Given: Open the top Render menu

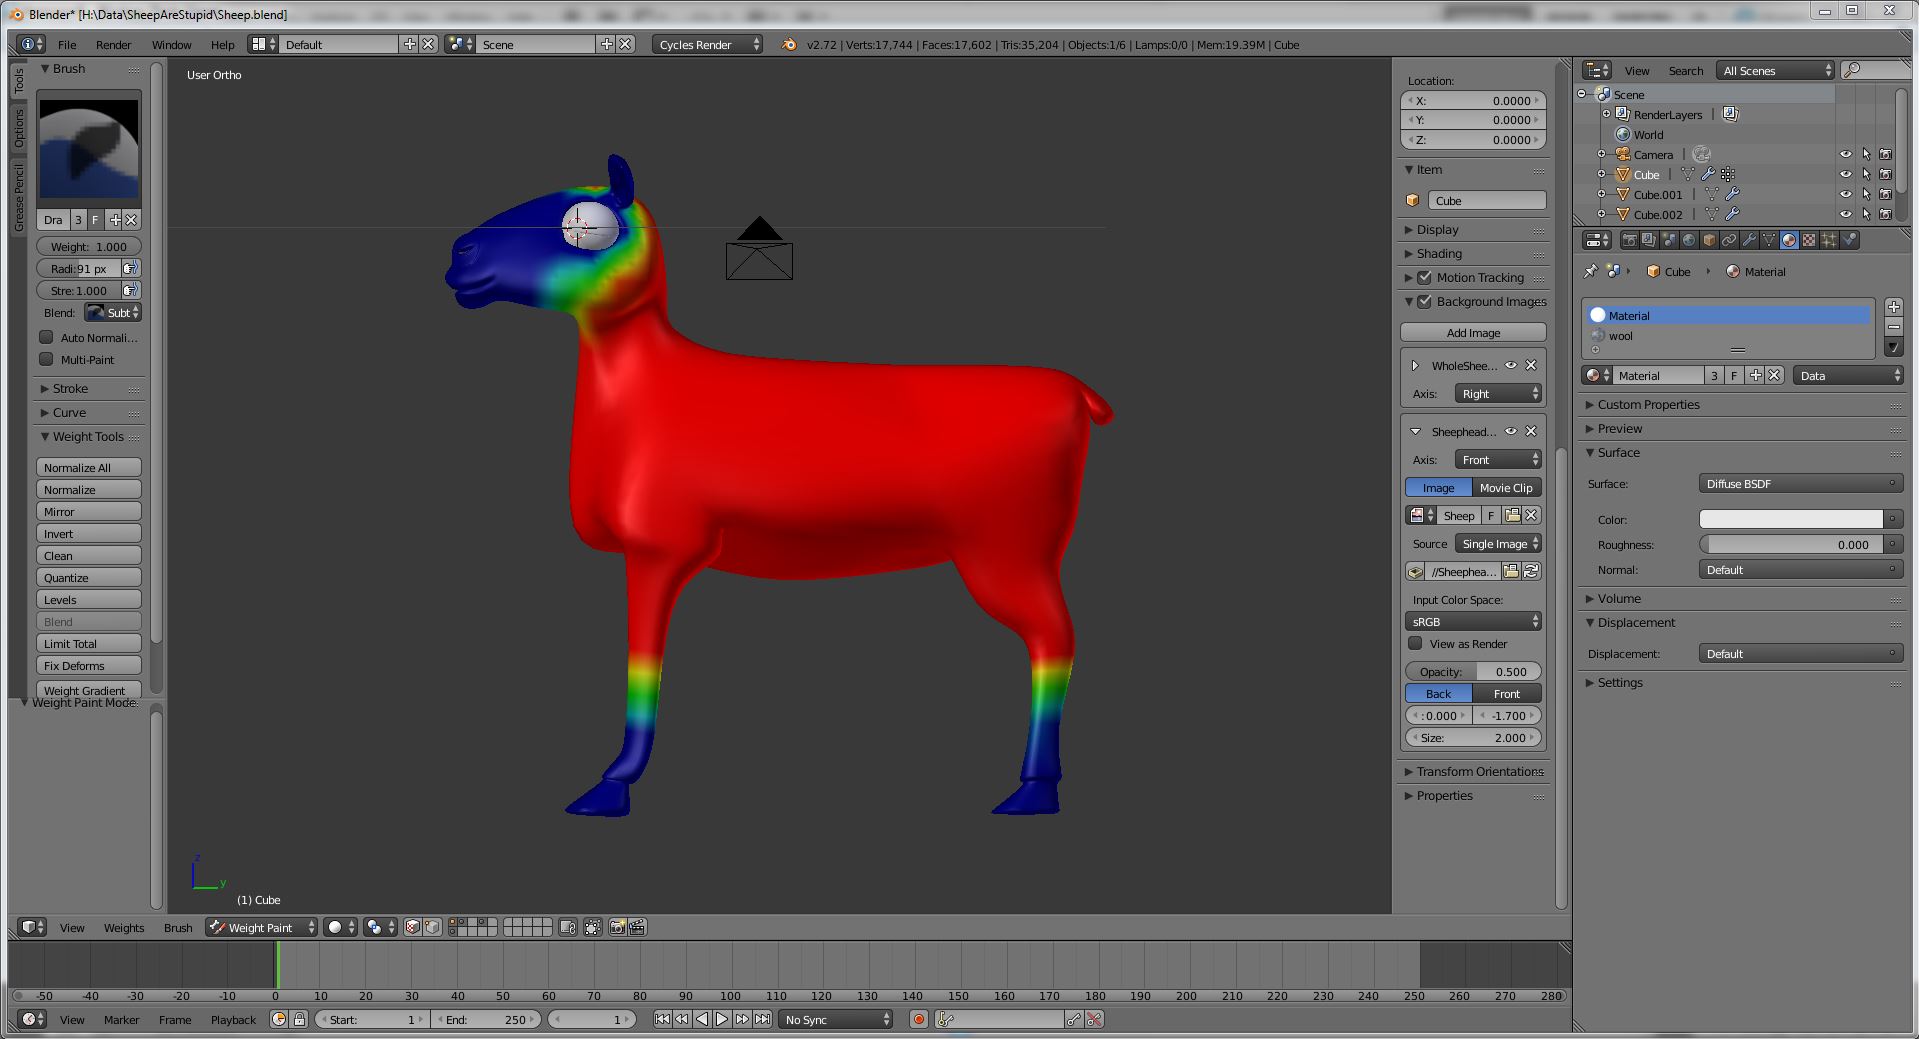Looking at the screenshot, I should tap(113, 44).
